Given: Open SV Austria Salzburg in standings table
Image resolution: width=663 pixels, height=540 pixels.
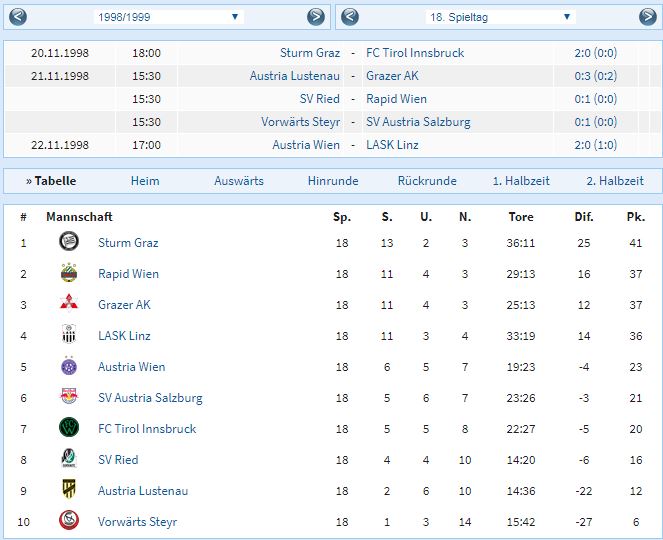Looking at the screenshot, I should click(x=150, y=398).
